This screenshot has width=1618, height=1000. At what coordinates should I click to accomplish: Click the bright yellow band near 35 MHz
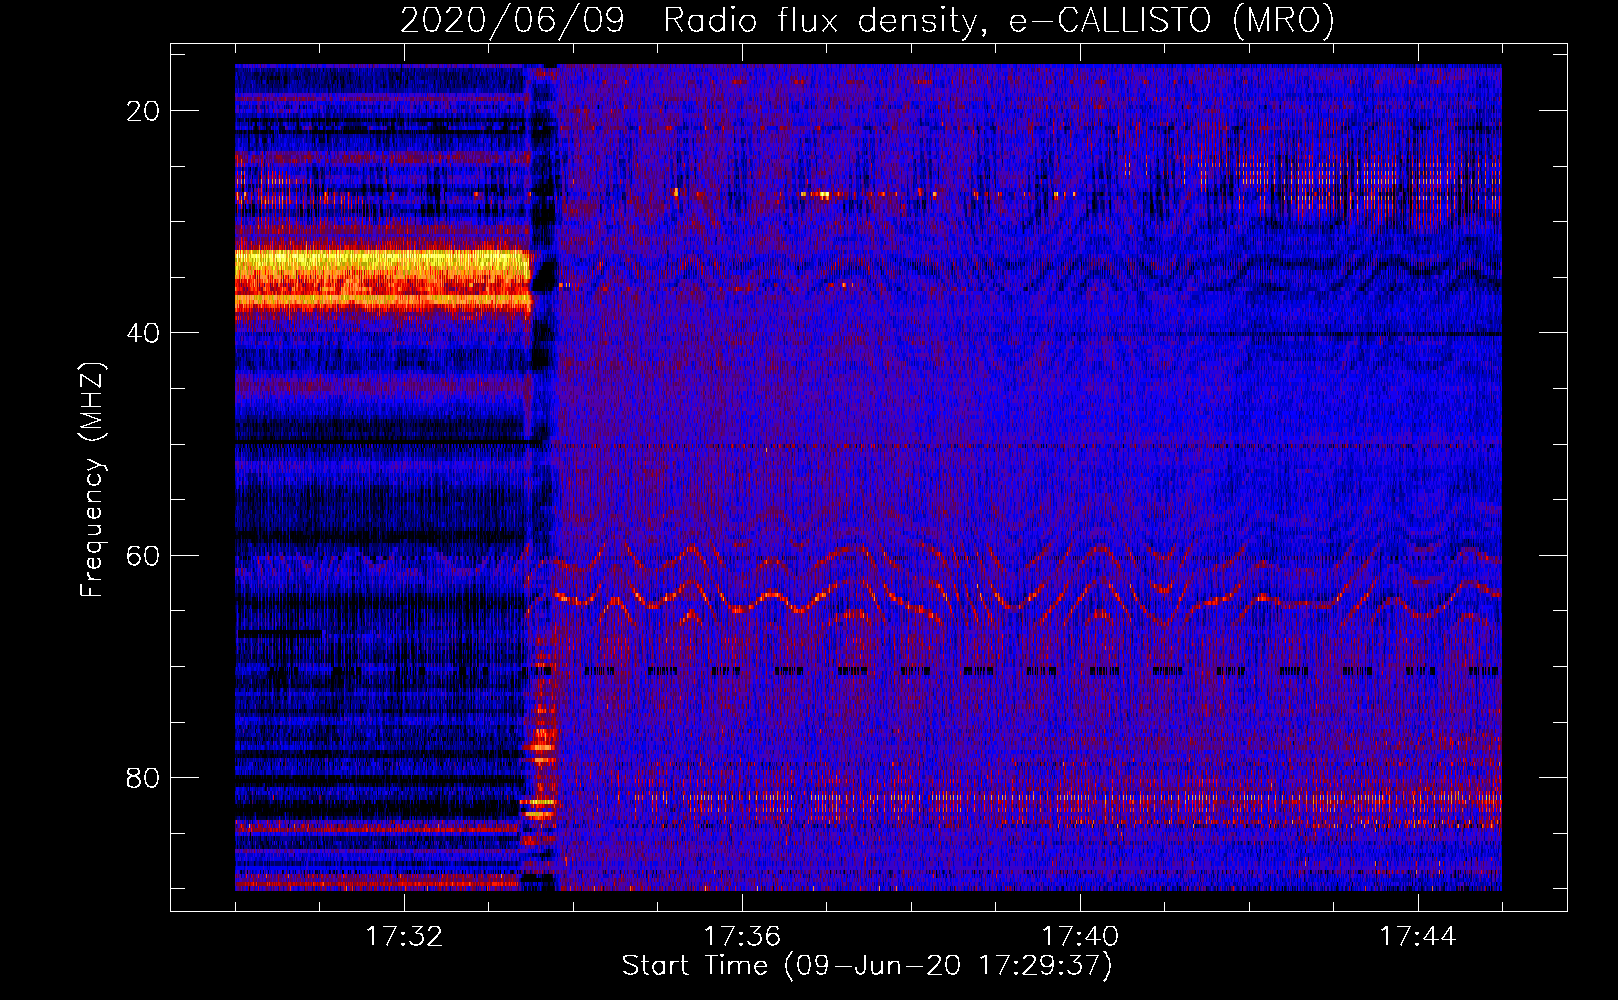pyautogui.click(x=383, y=281)
